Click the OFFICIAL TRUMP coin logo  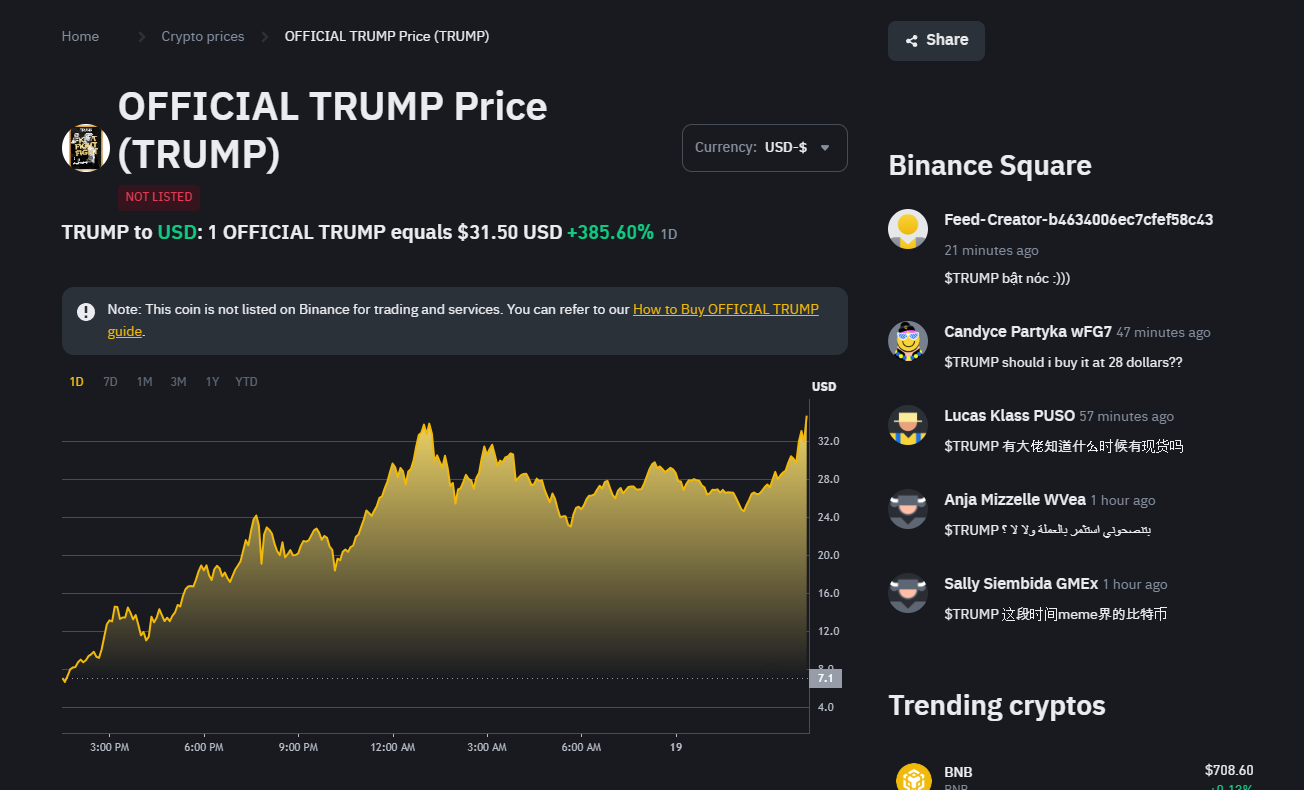pyautogui.click(x=86, y=148)
